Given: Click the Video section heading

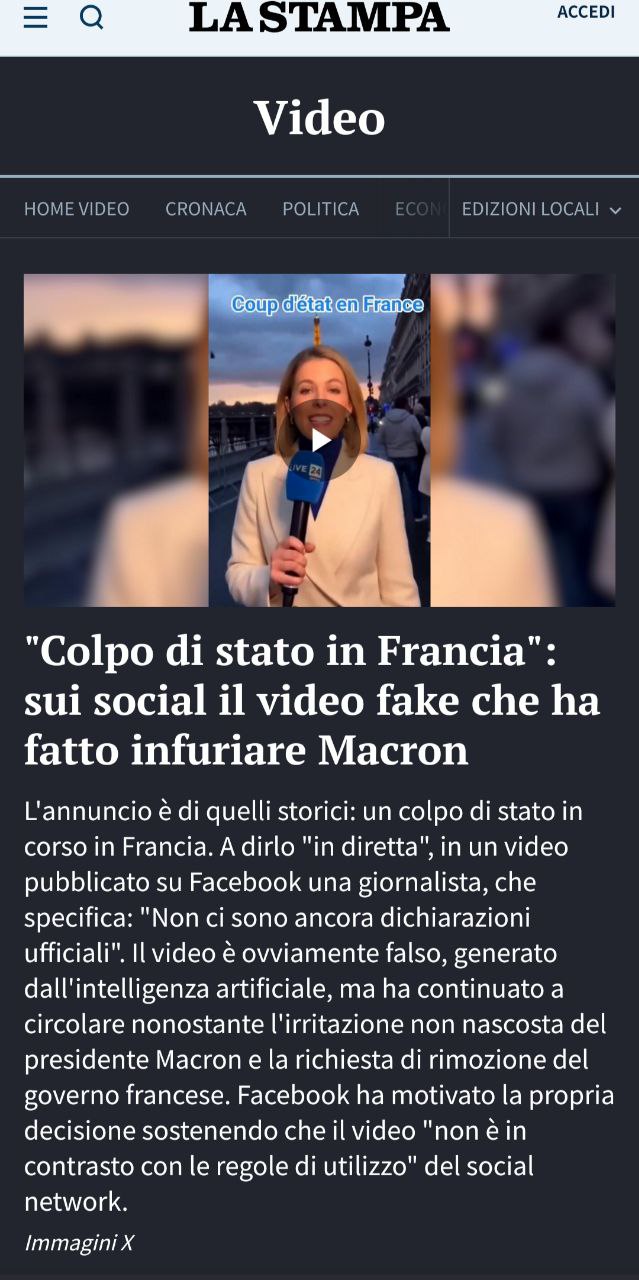Looking at the screenshot, I should (x=319, y=117).
